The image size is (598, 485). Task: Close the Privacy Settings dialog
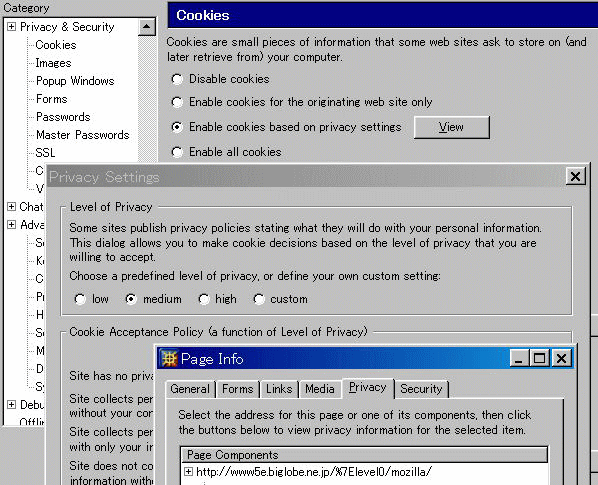575,176
